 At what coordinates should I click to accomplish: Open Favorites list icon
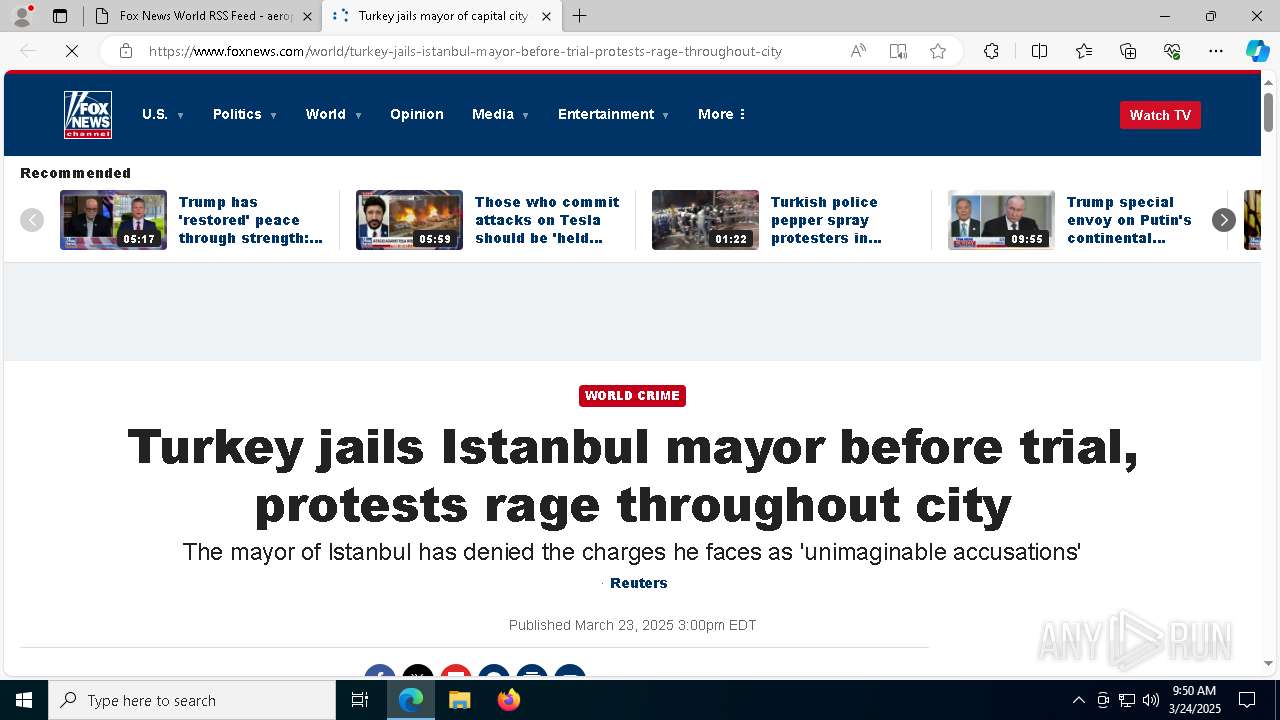pos(1084,51)
